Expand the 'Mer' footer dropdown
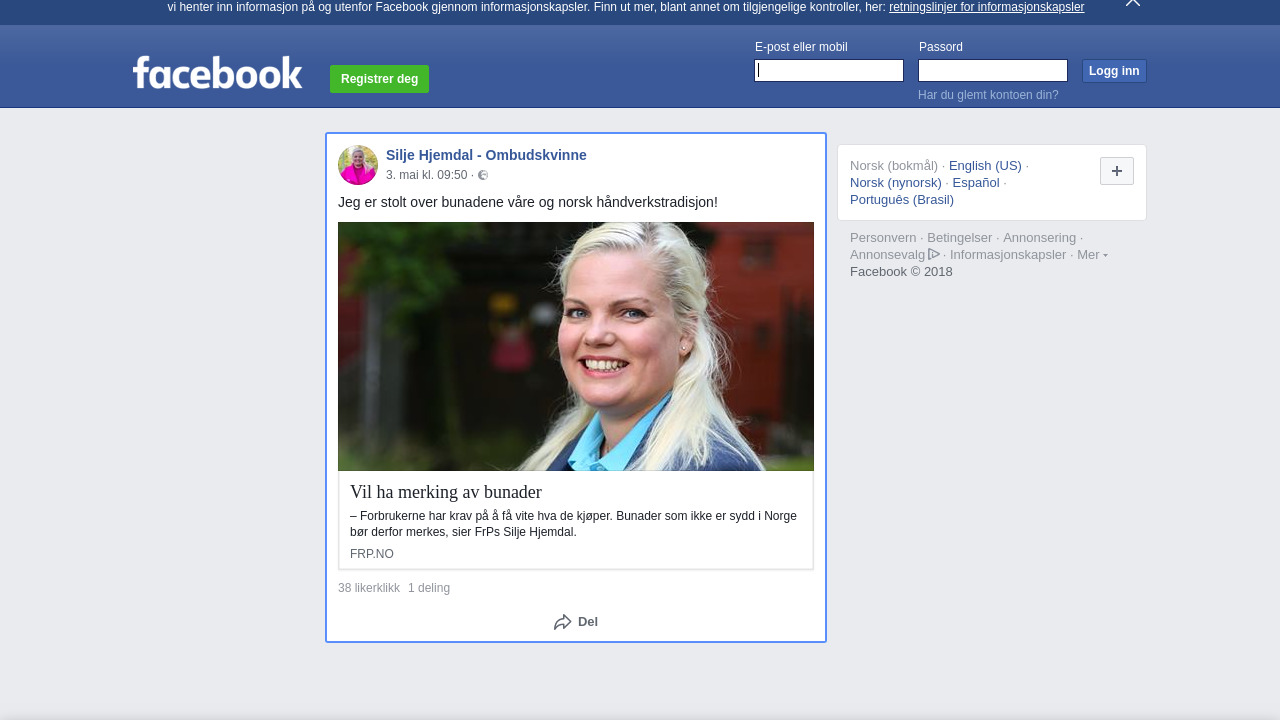The height and width of the screenshot is (720, 1280). 1092,255
